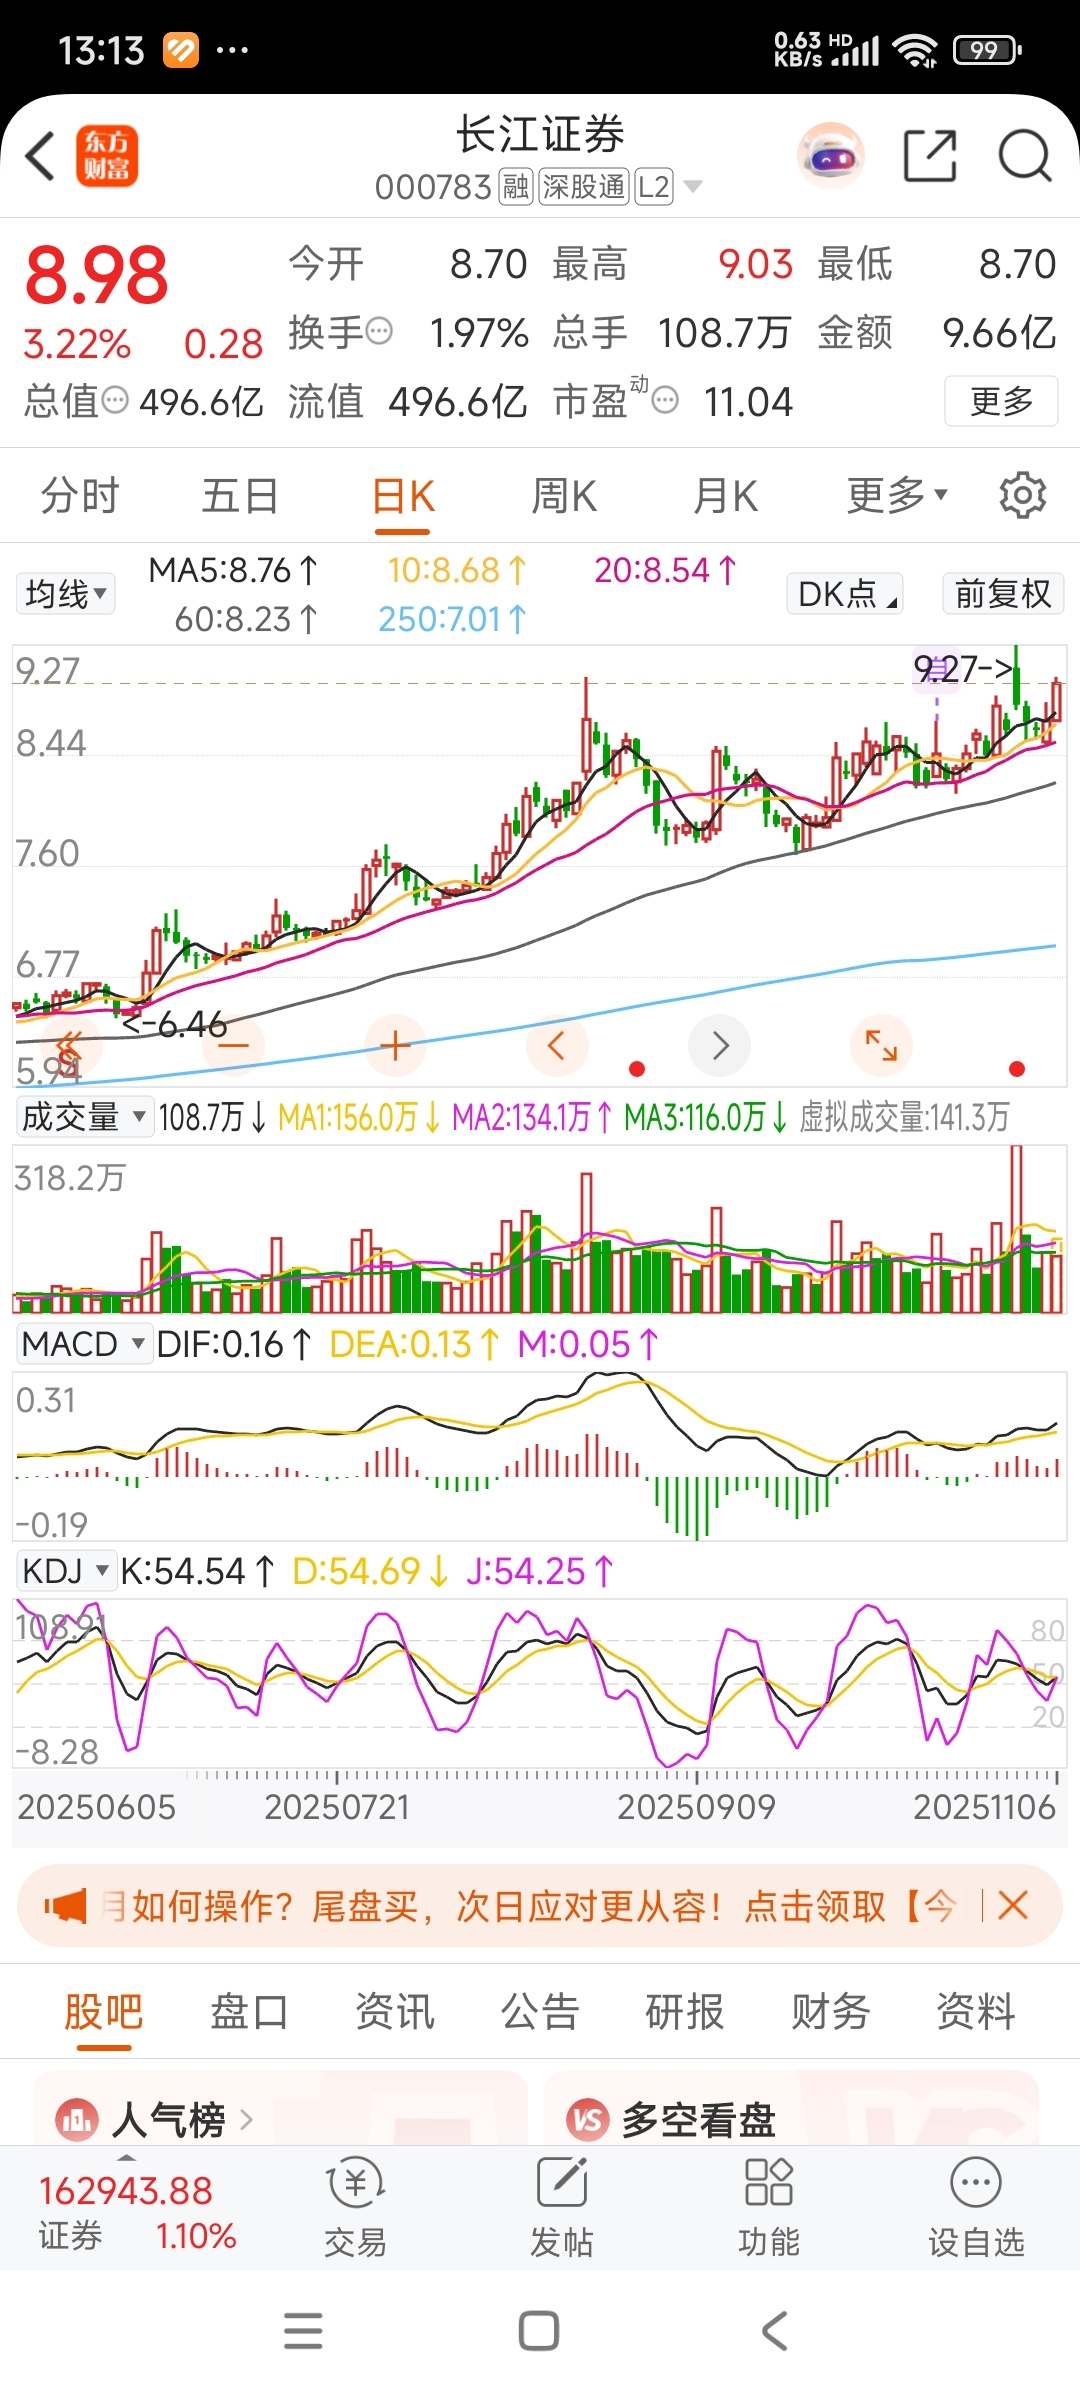Toggle DK点 indicator
Image resolution: width=1080 pixels, height=2400 pixels.
(x=845, y=594)
